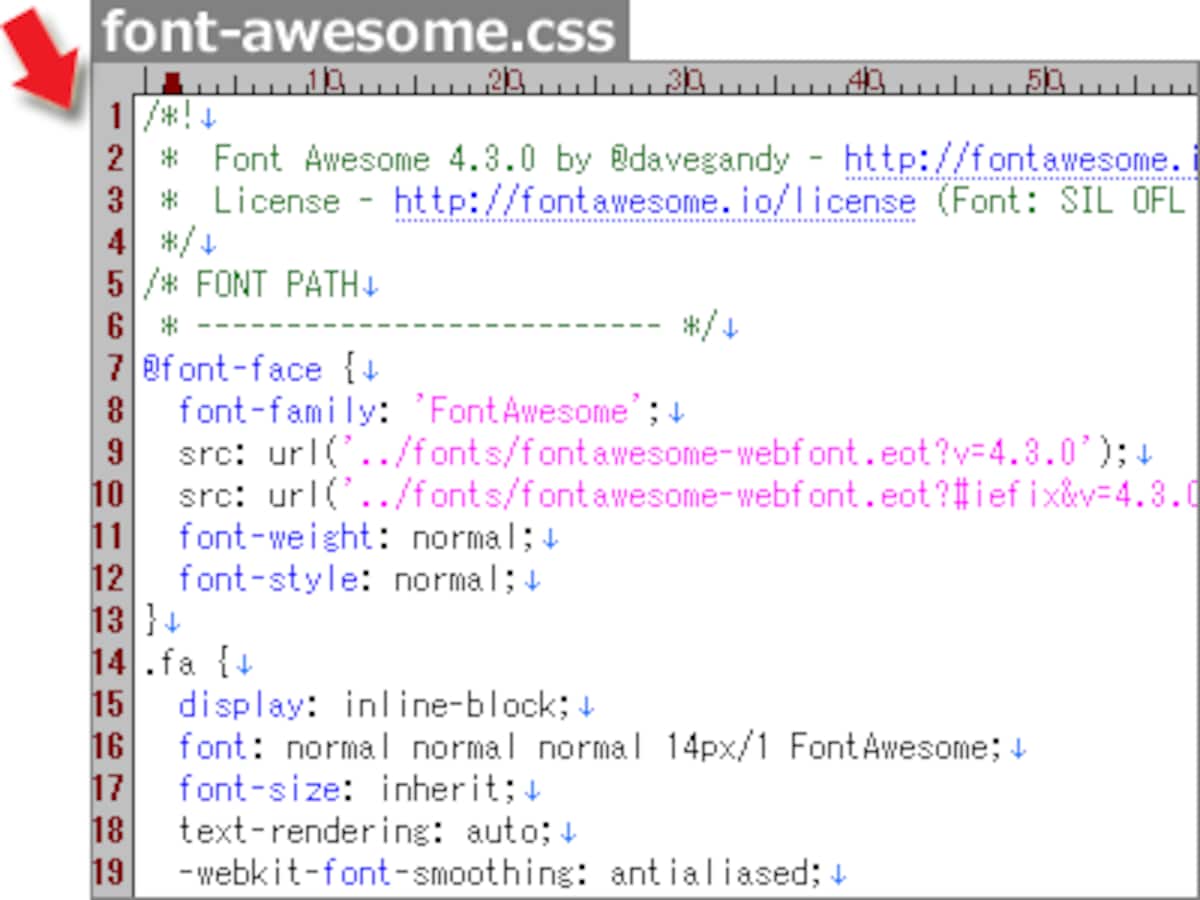
Task: Click the closing brace on line 13
Action: point(151,622)
